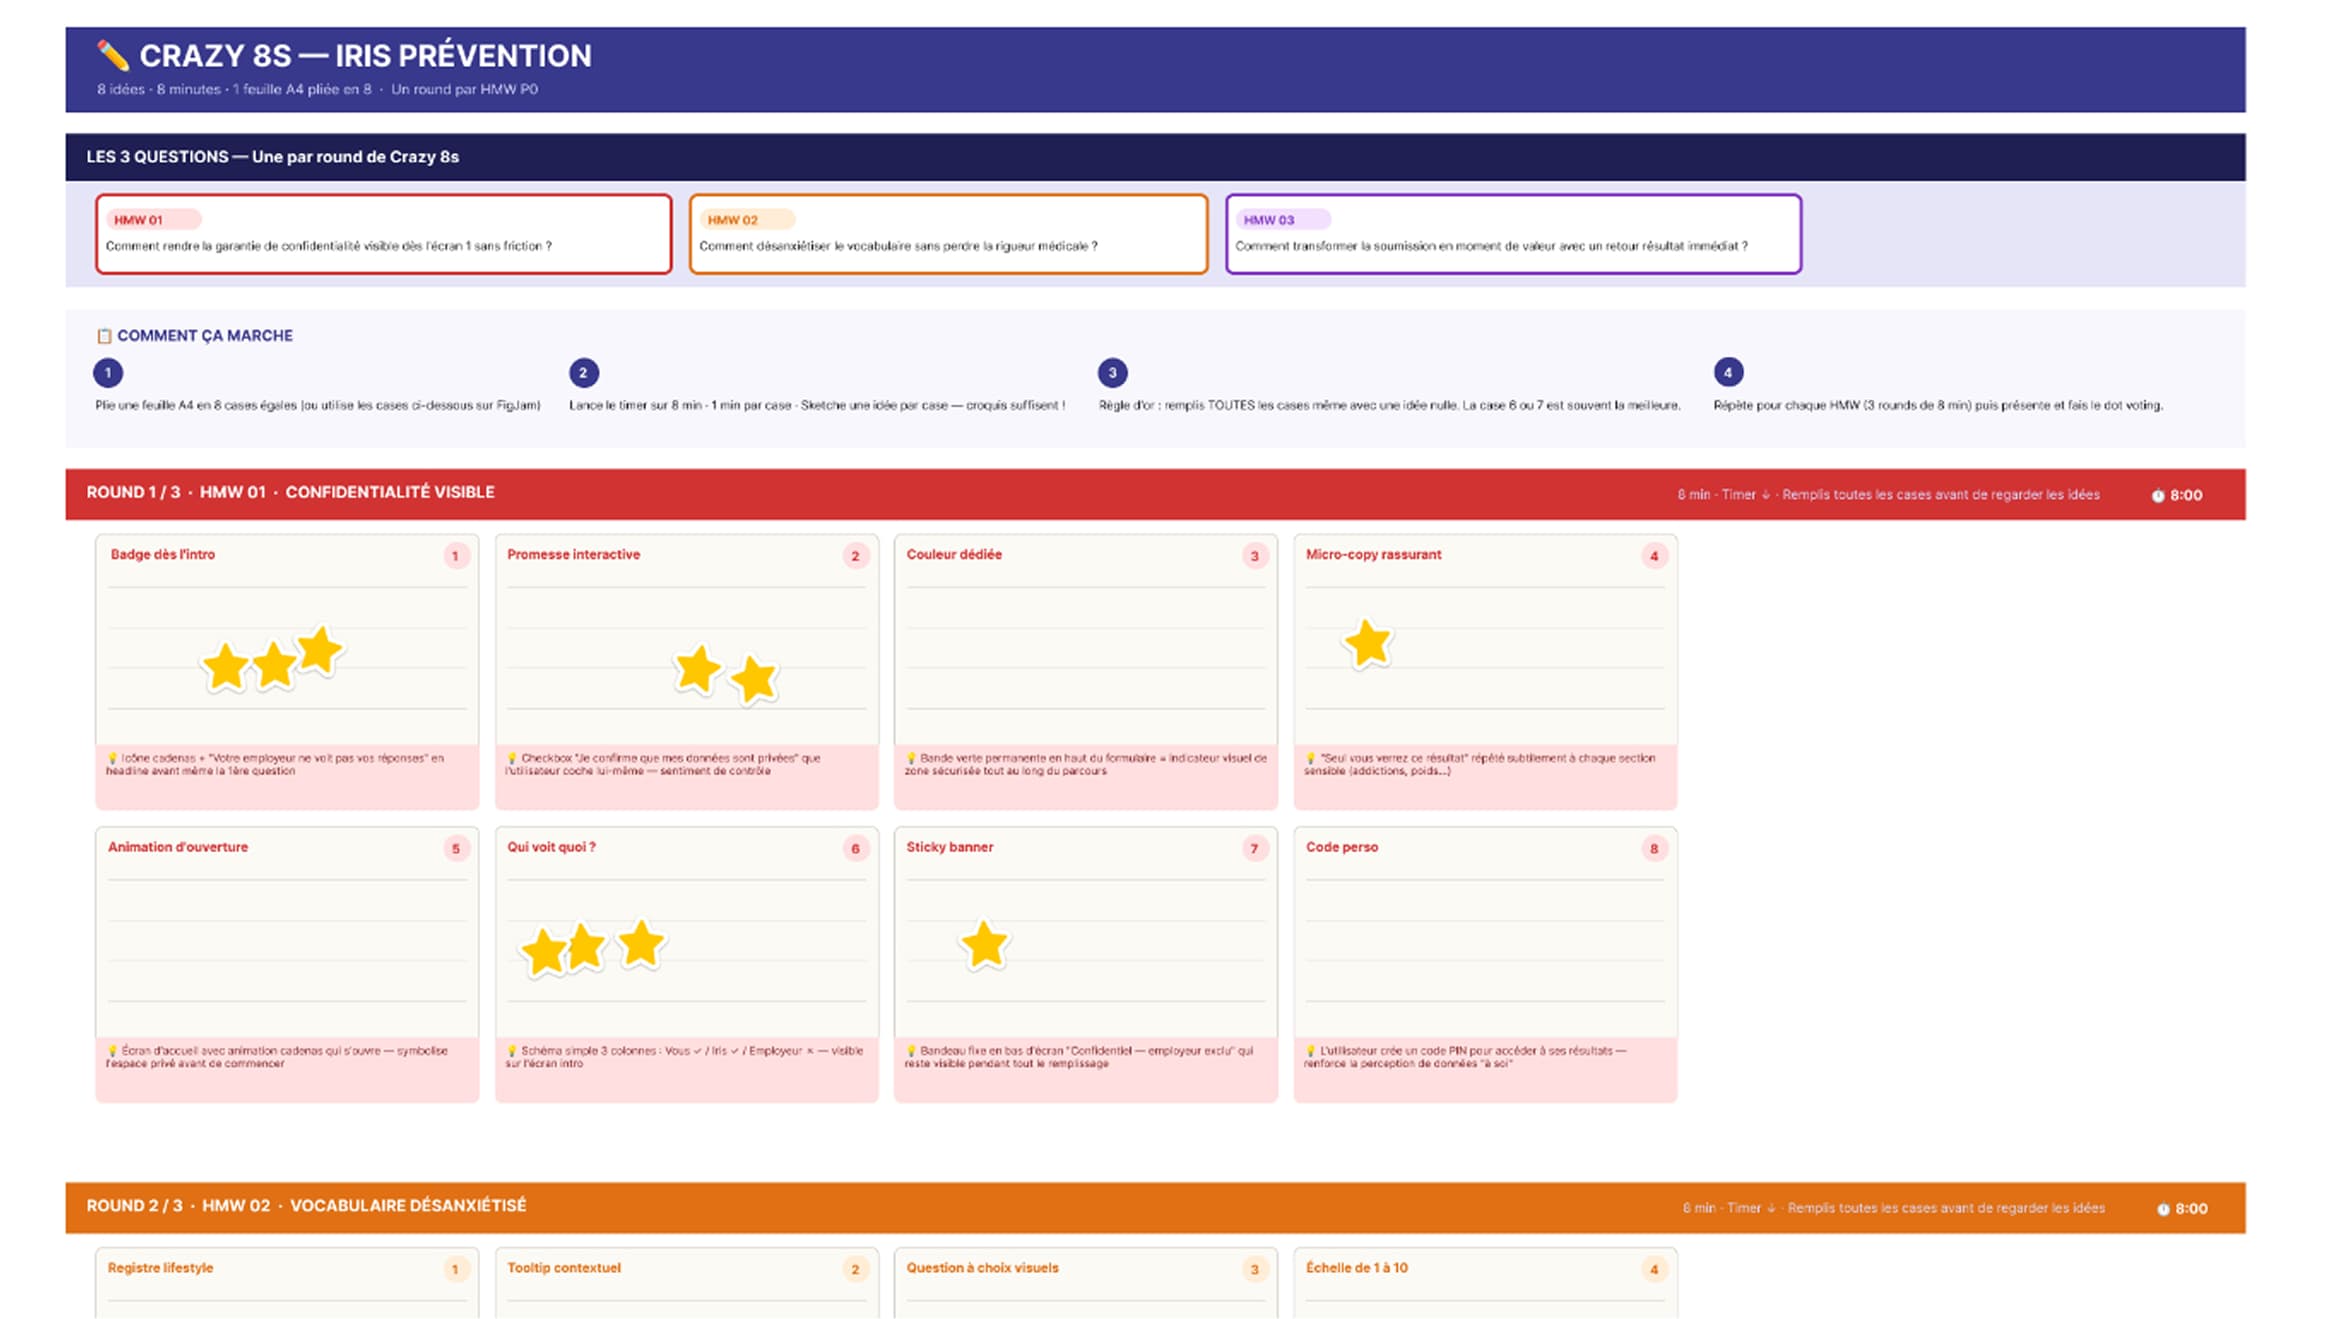This screenshot has height=1319, width=2344.
Task: Select the Code perso card title
Action: tap(1342, 847)
